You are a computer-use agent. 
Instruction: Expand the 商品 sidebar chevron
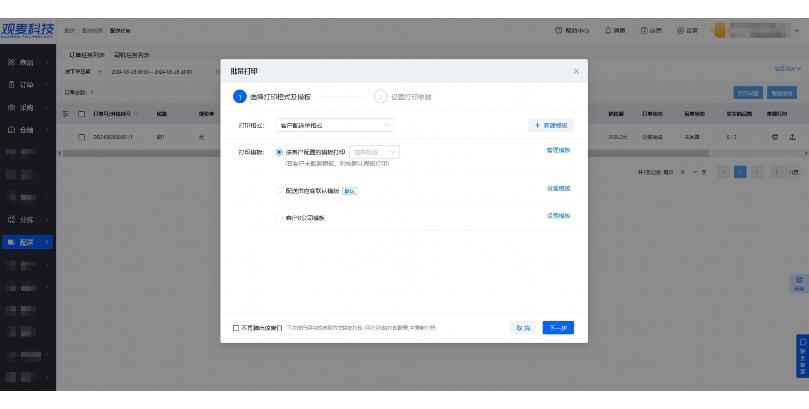tap(47, 62)
